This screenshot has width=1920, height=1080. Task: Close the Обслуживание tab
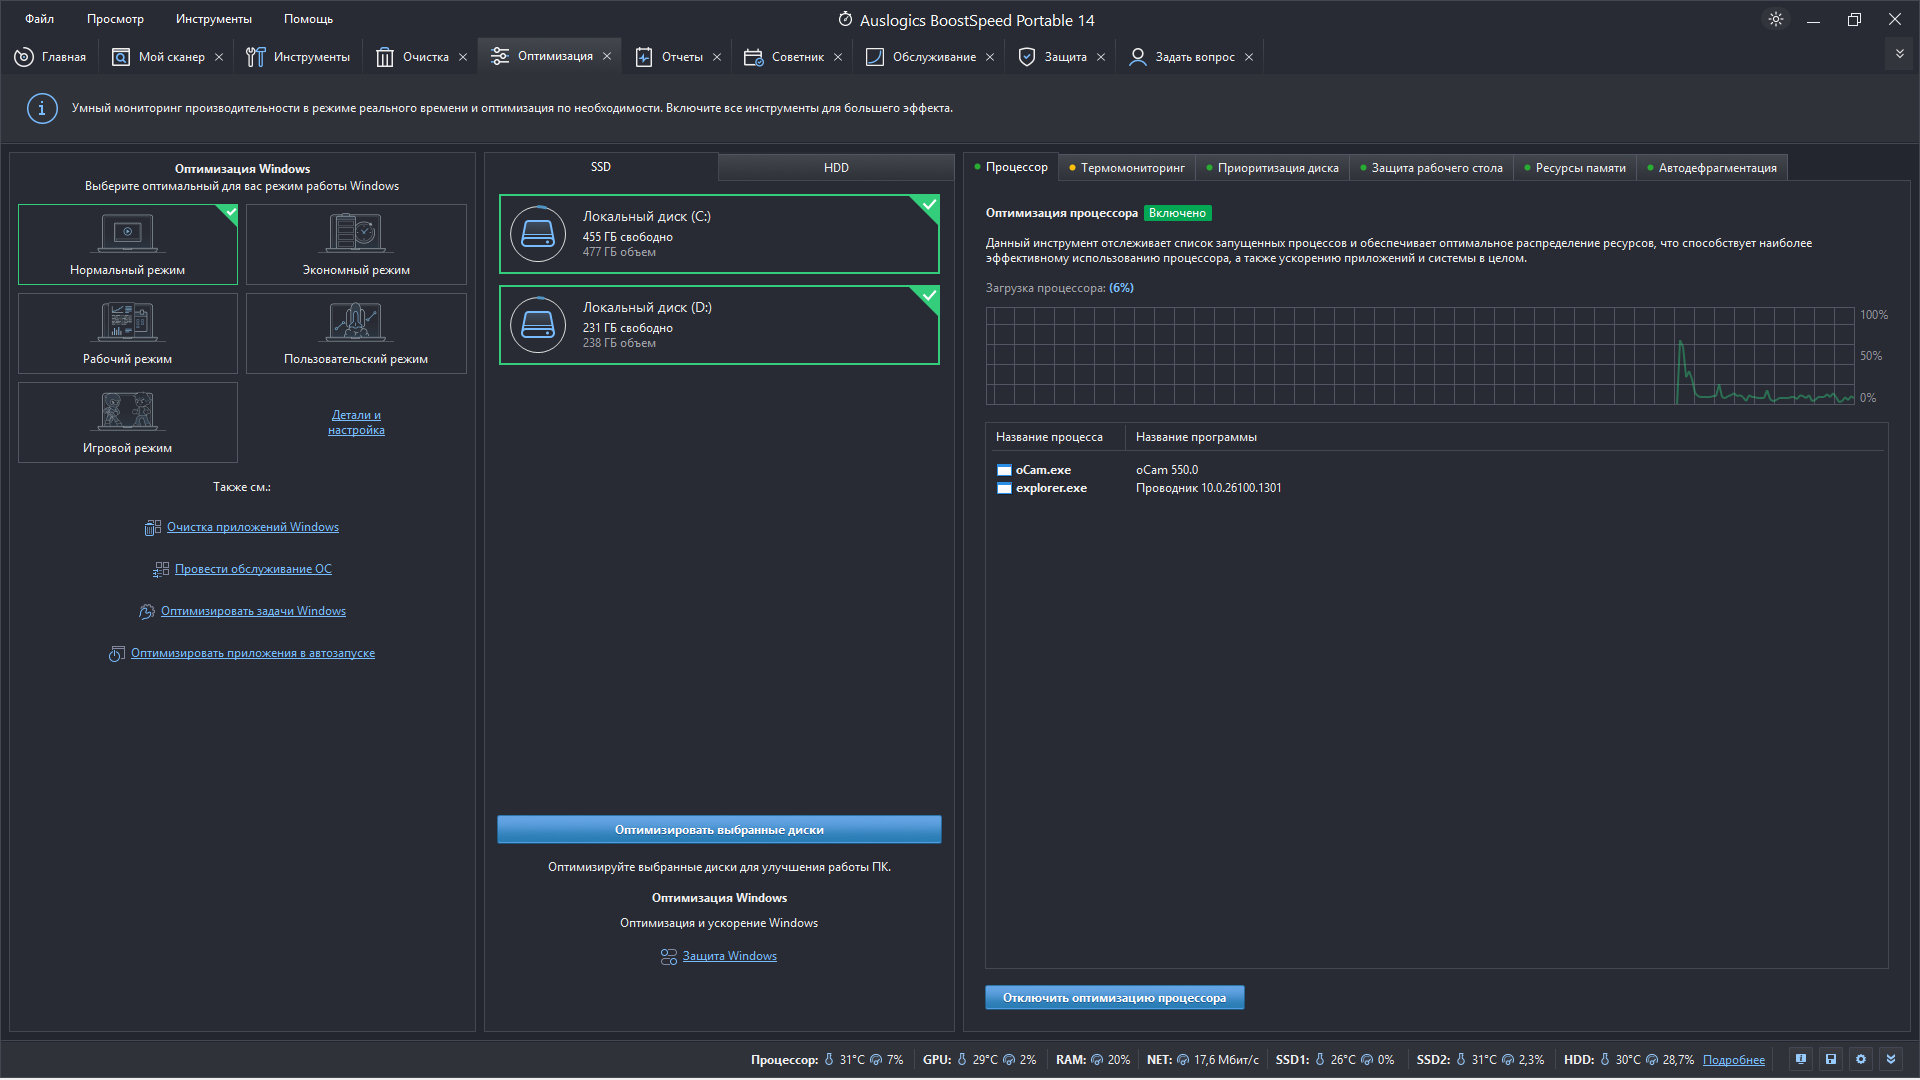[x=990, y=57]
